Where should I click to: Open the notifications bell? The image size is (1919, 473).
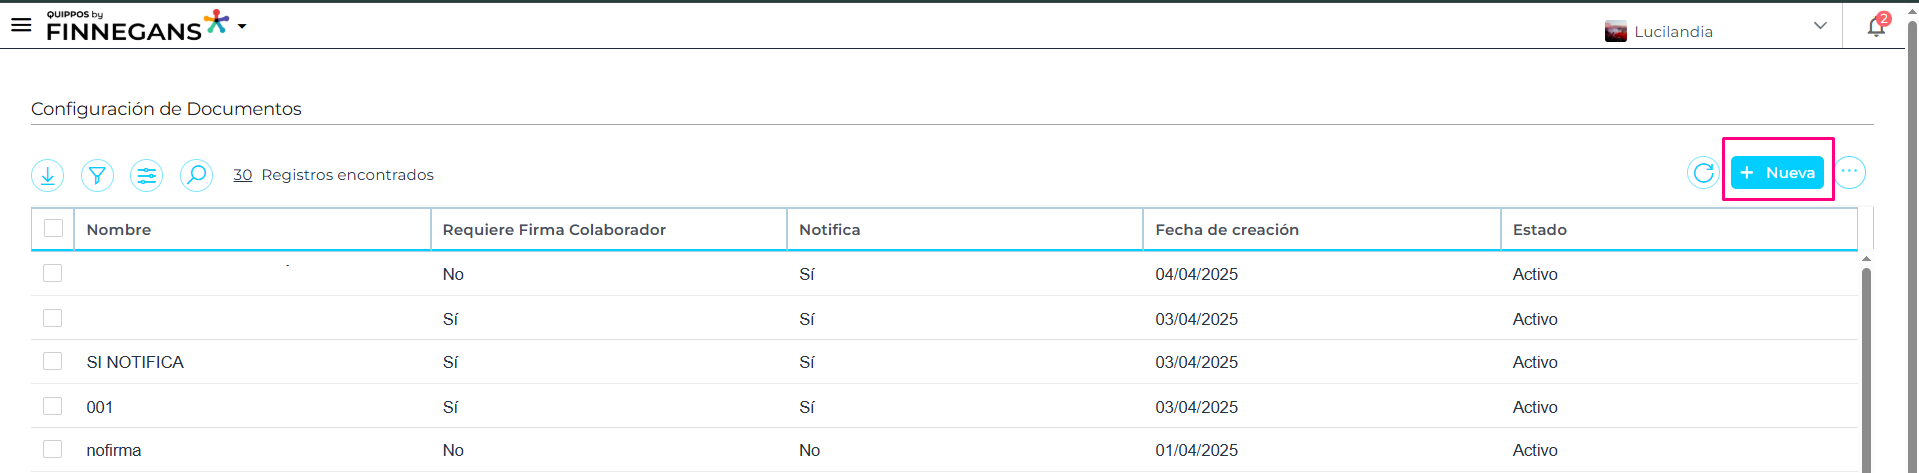click(x=1876, y=26)
